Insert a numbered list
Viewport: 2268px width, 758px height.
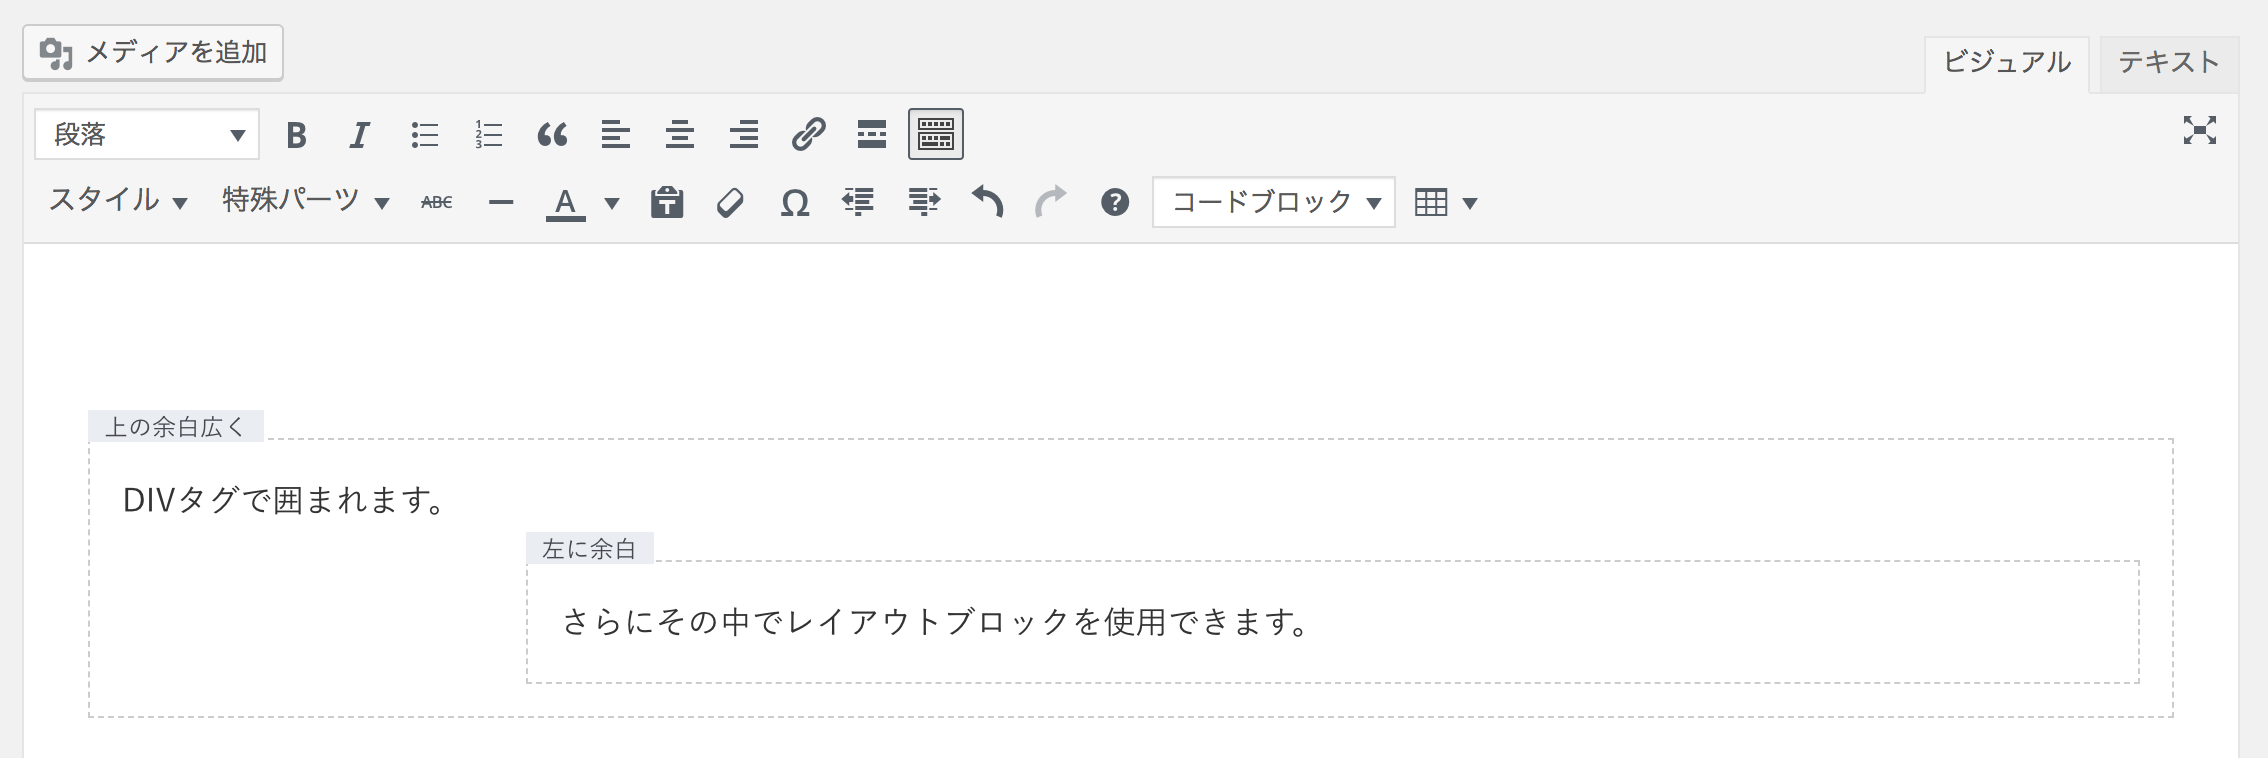[x=488, y=134]
